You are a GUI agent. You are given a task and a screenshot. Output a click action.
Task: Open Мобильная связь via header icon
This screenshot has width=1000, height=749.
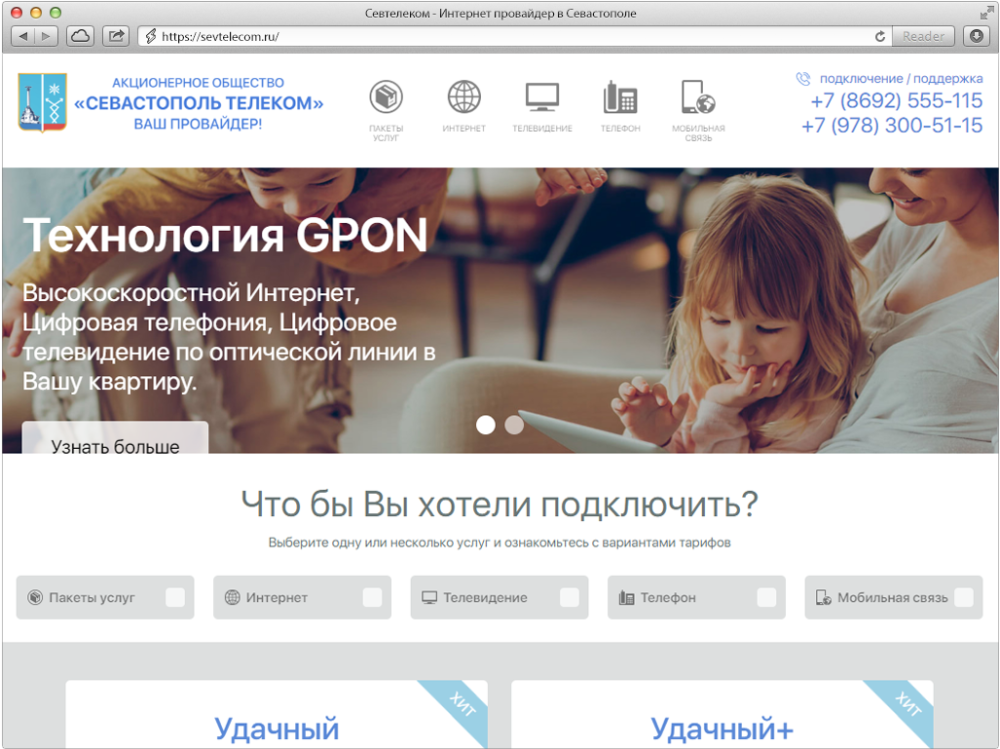tap(697, 95)
